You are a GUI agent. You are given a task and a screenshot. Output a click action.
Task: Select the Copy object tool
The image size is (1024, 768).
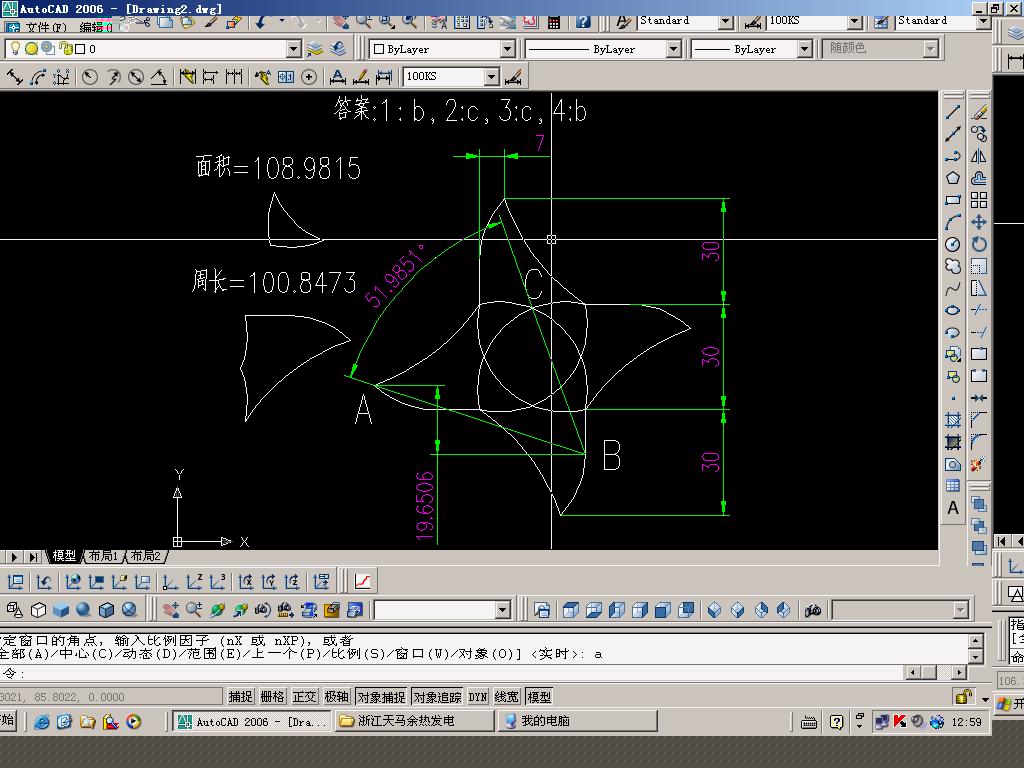979,134
